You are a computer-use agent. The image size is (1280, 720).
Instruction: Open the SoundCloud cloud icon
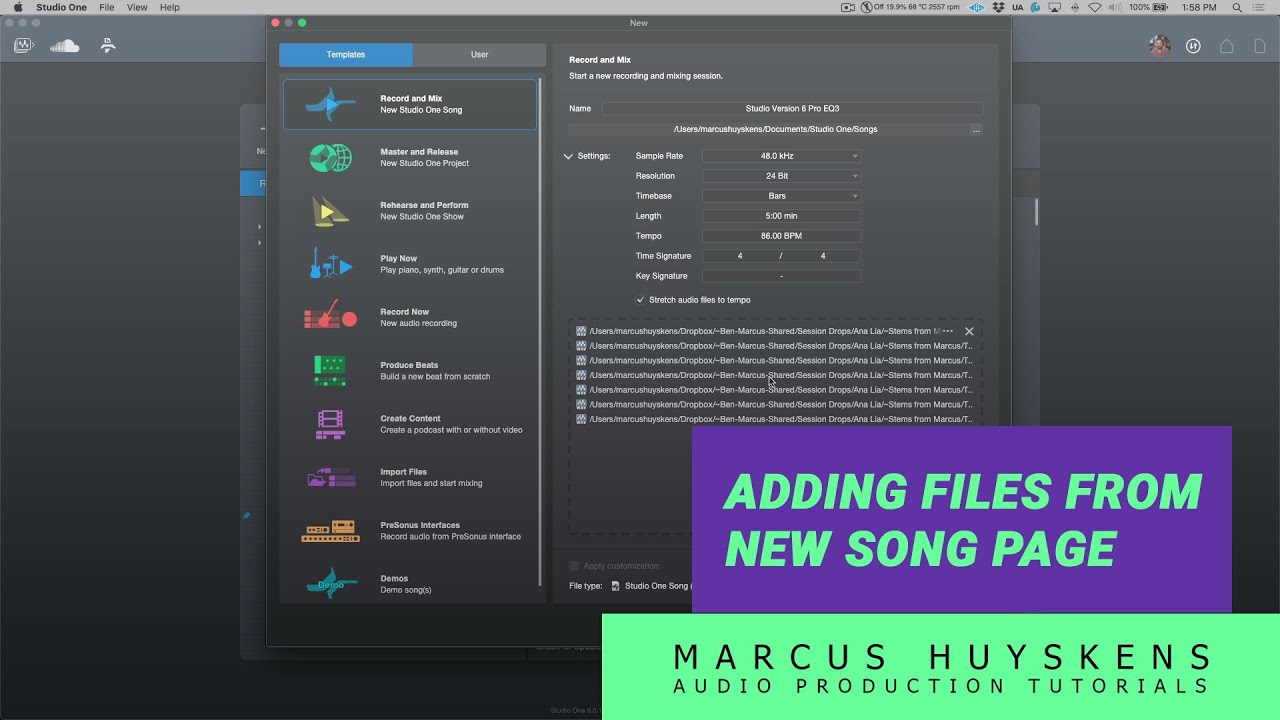64,46
